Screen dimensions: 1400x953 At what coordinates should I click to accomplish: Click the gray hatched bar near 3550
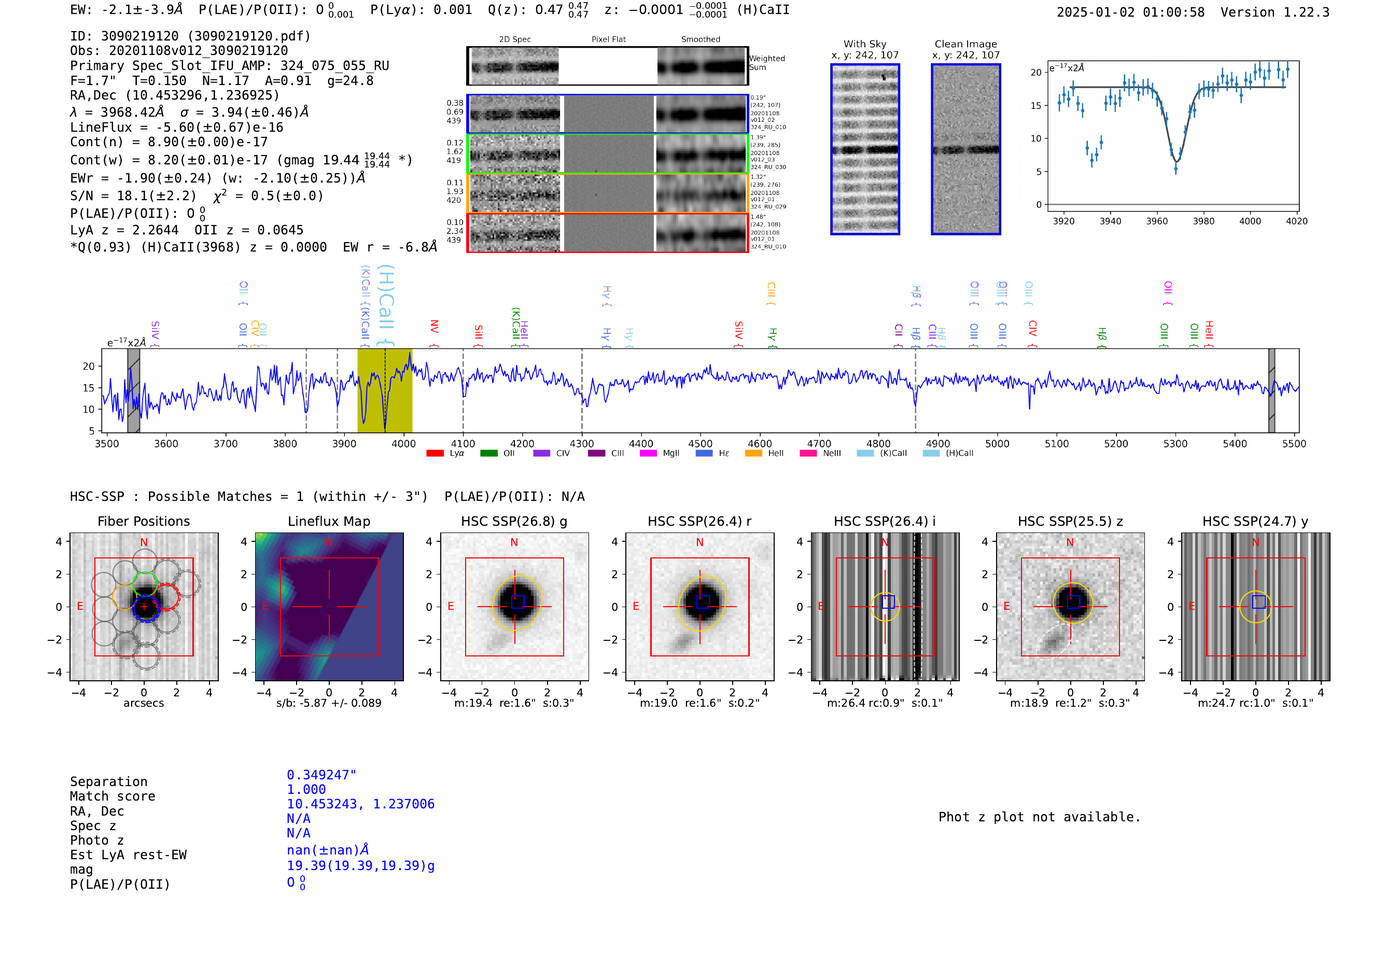coord(134,390)
